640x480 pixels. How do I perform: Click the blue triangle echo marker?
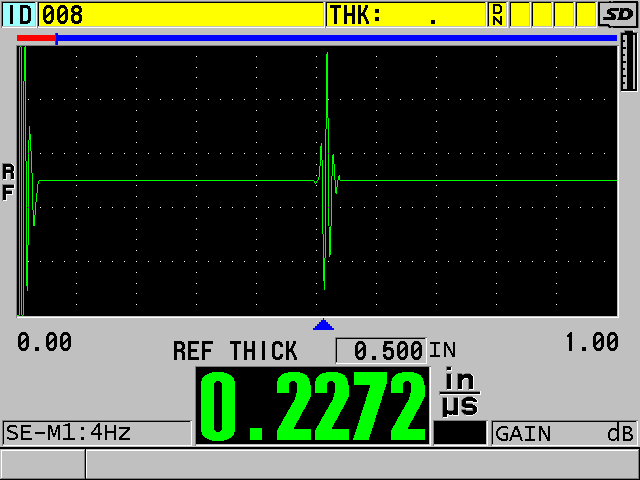coord(322,325)
